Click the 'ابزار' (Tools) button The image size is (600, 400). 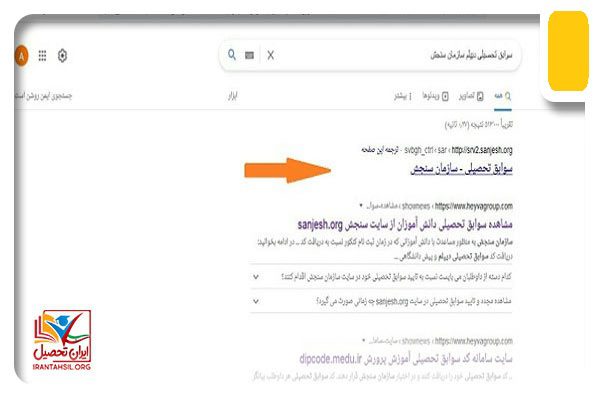[233, 96]
